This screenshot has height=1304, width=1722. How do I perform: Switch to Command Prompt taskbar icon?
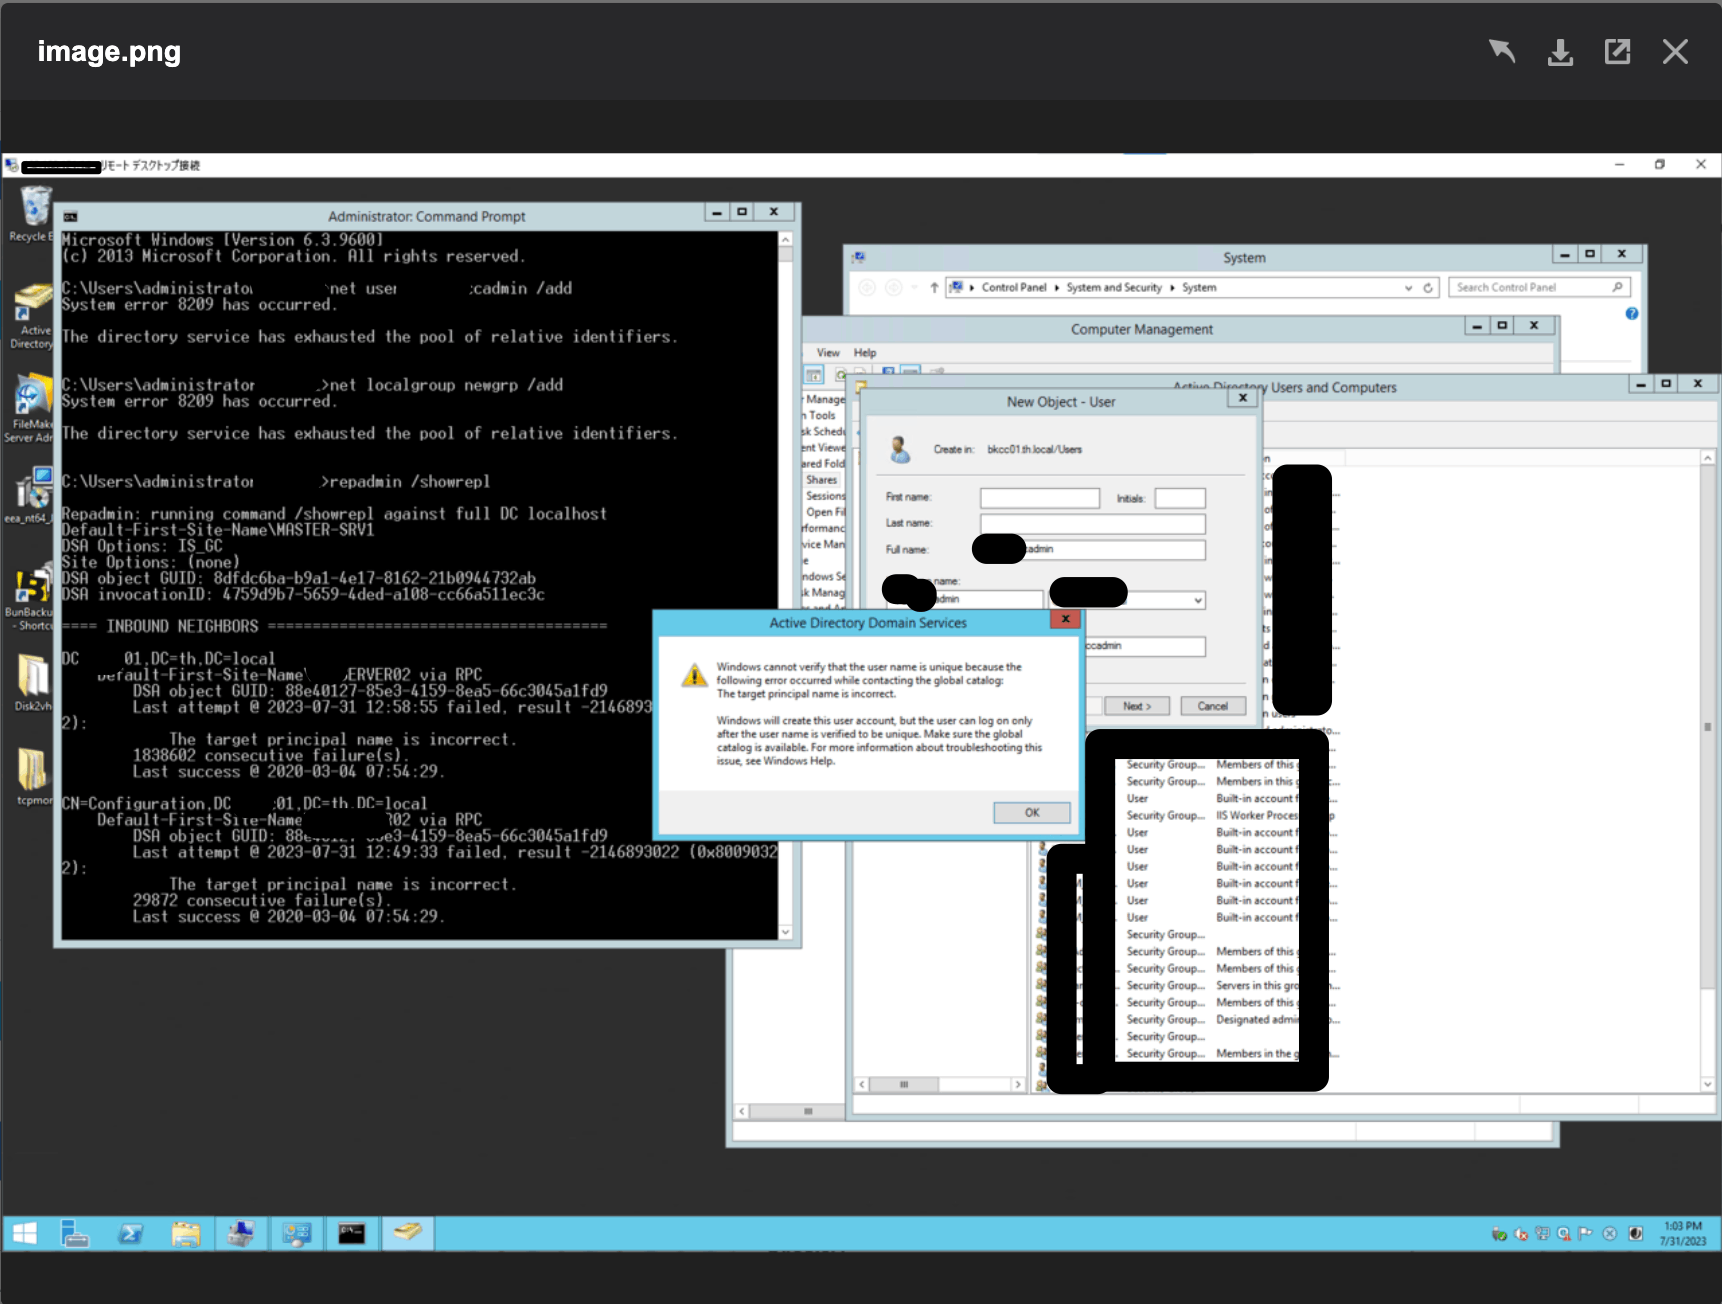[x=351, y=1234]
